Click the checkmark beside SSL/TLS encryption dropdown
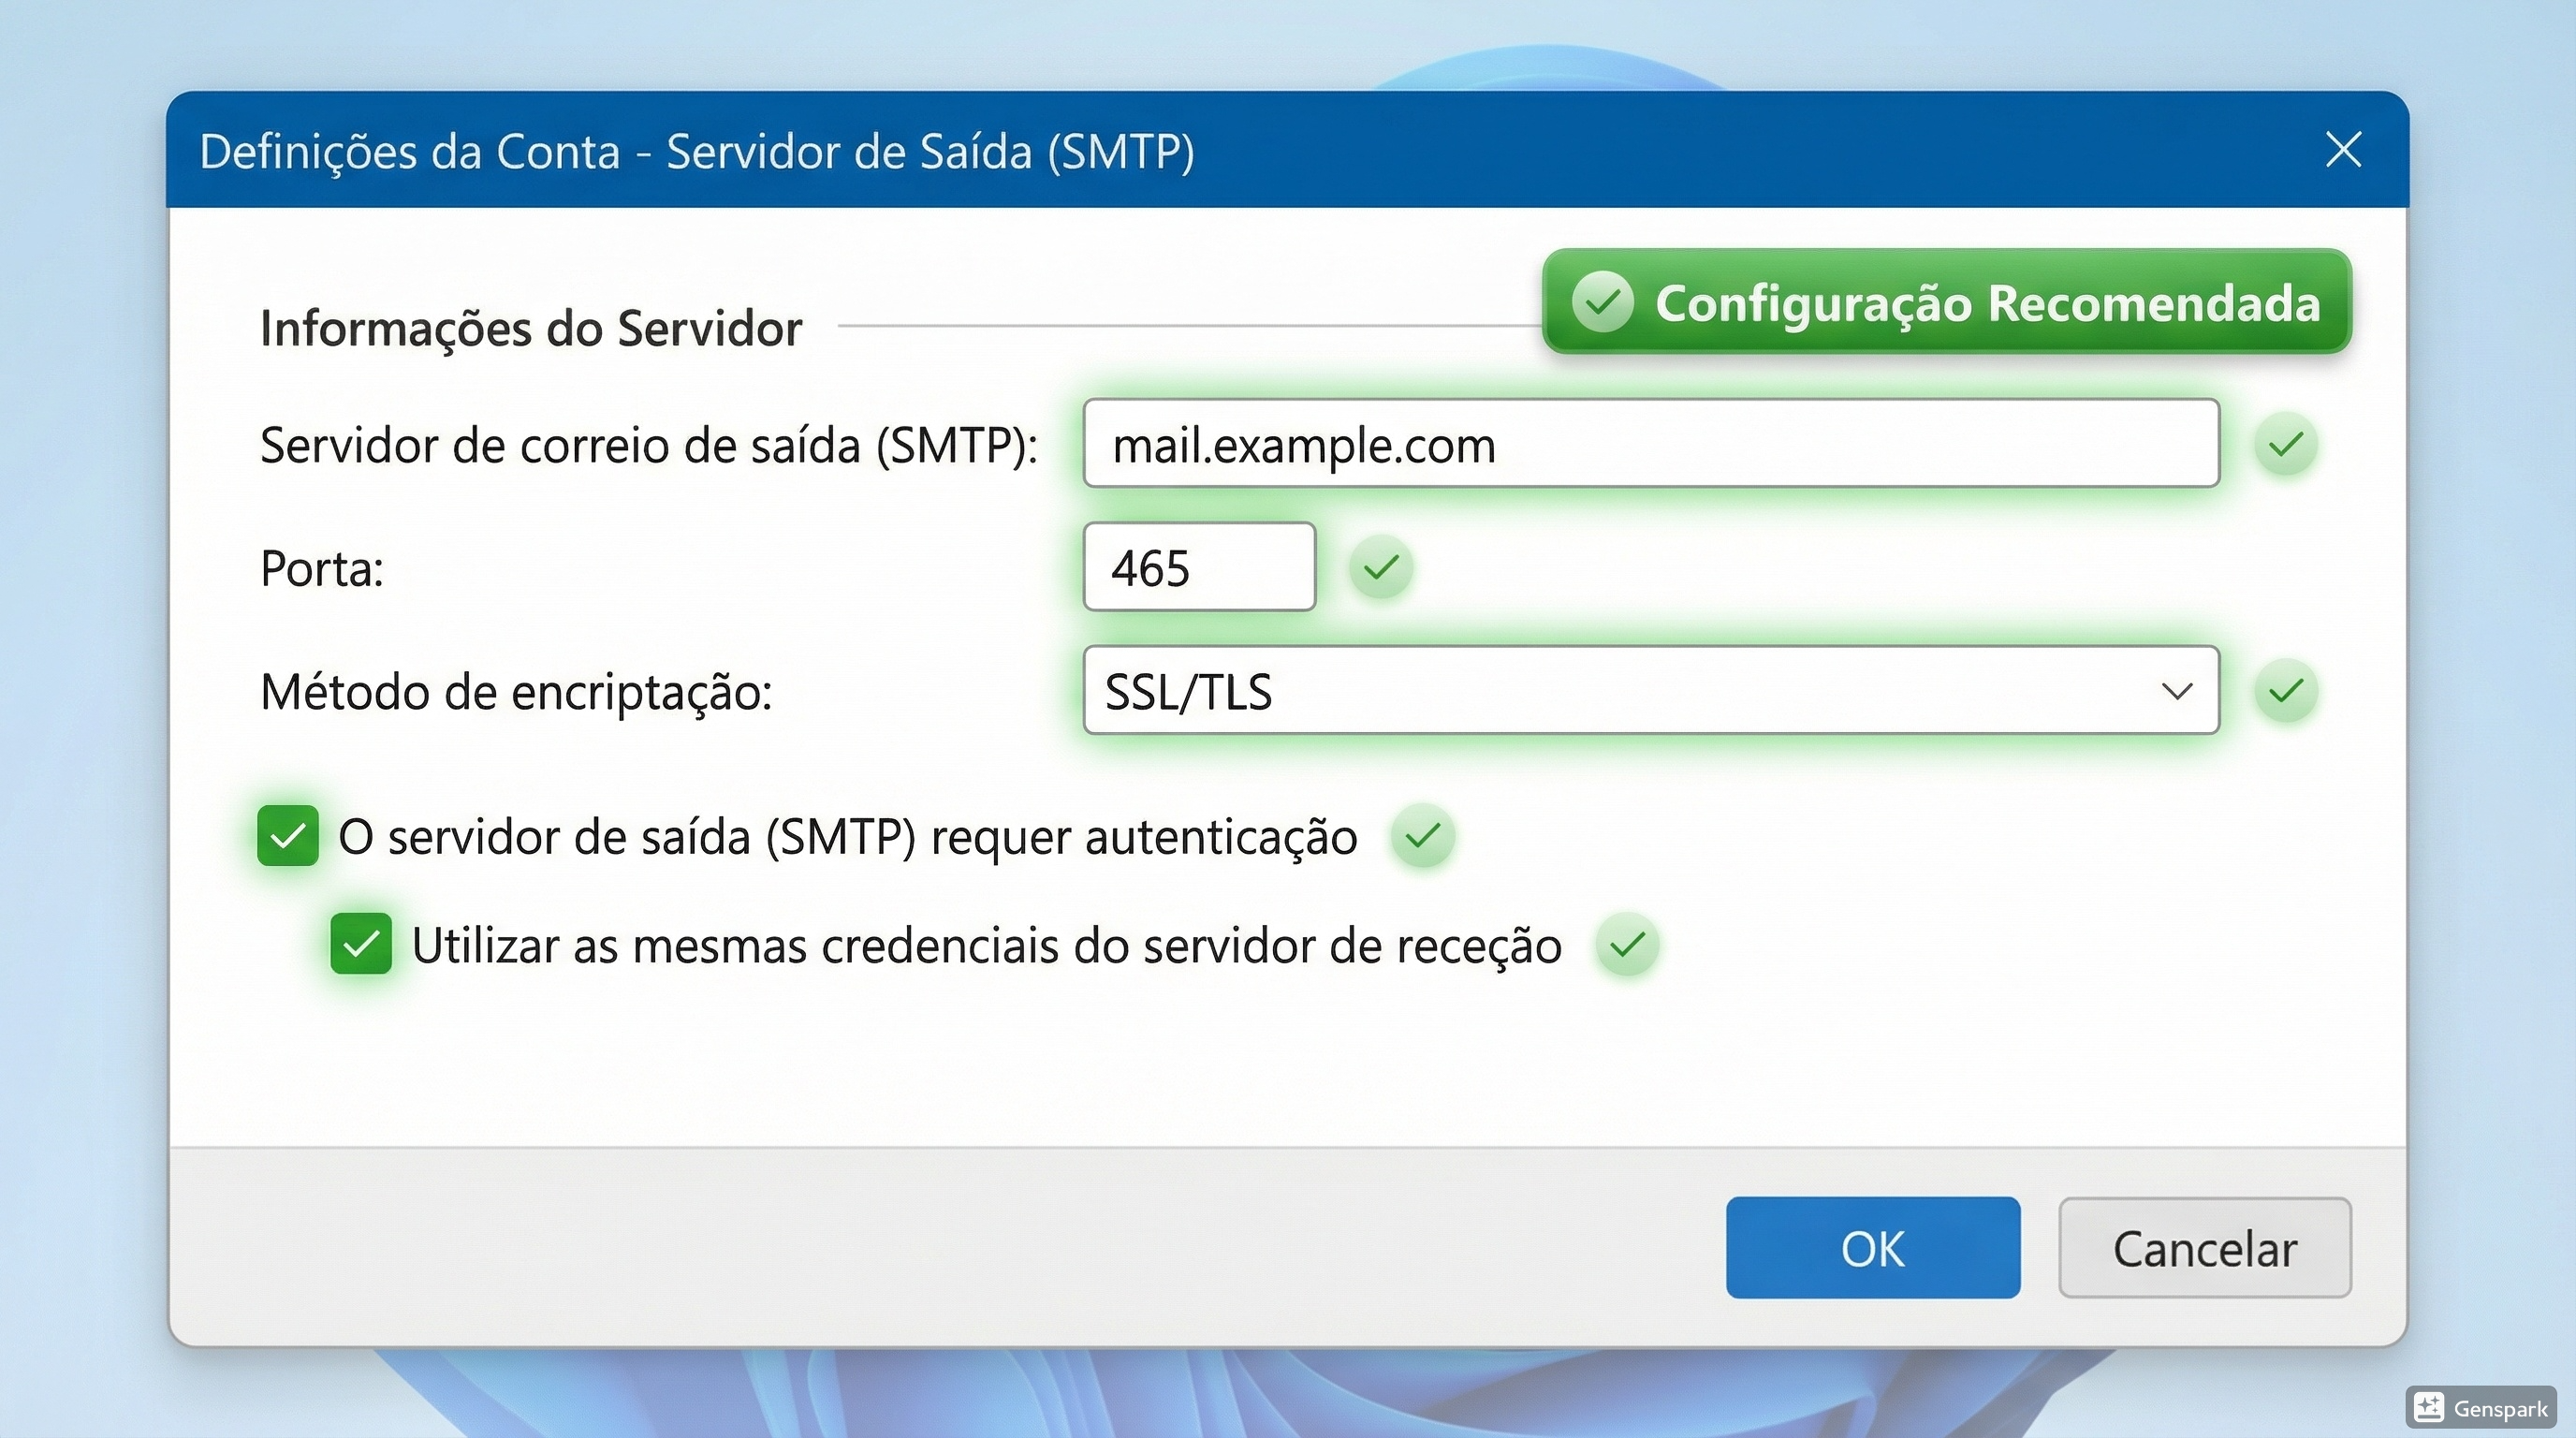Viewport: 2576px width, 1438px height. pos(2286,691)
